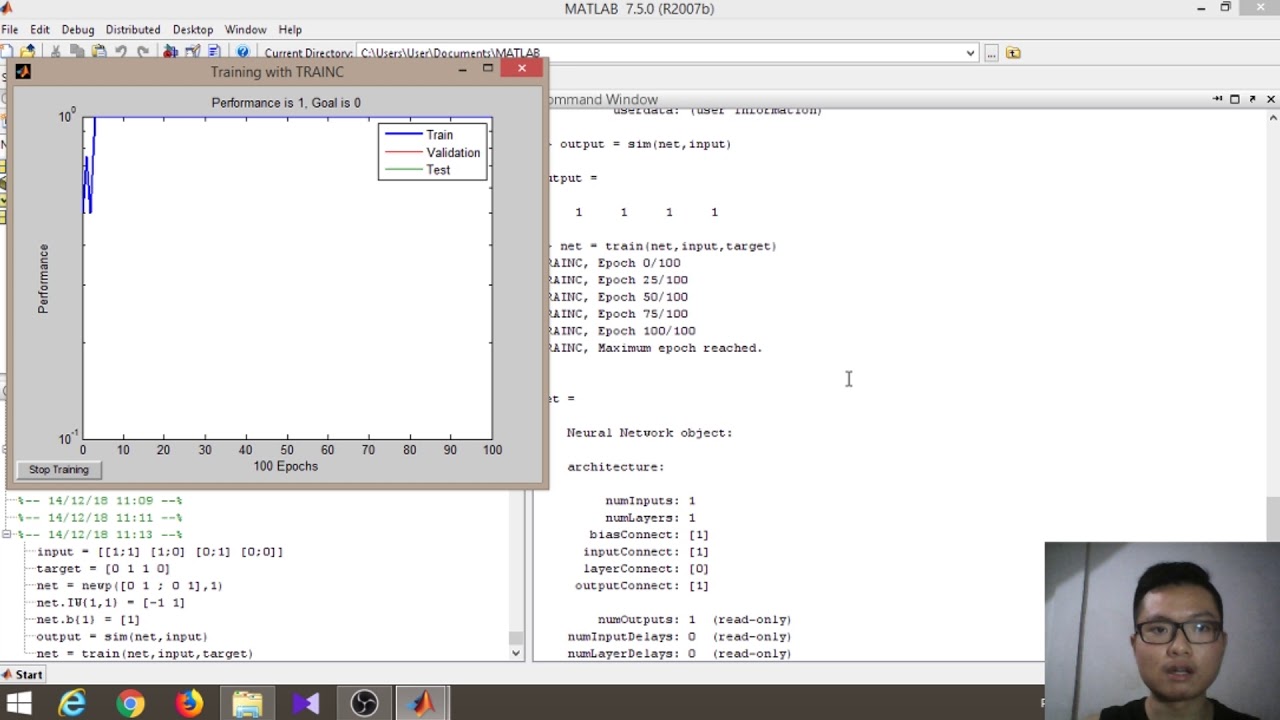Go up one directory level icon
The width and height of the screenshot is (1280, 720).
pyautogui.click(x=1013, y=53)
